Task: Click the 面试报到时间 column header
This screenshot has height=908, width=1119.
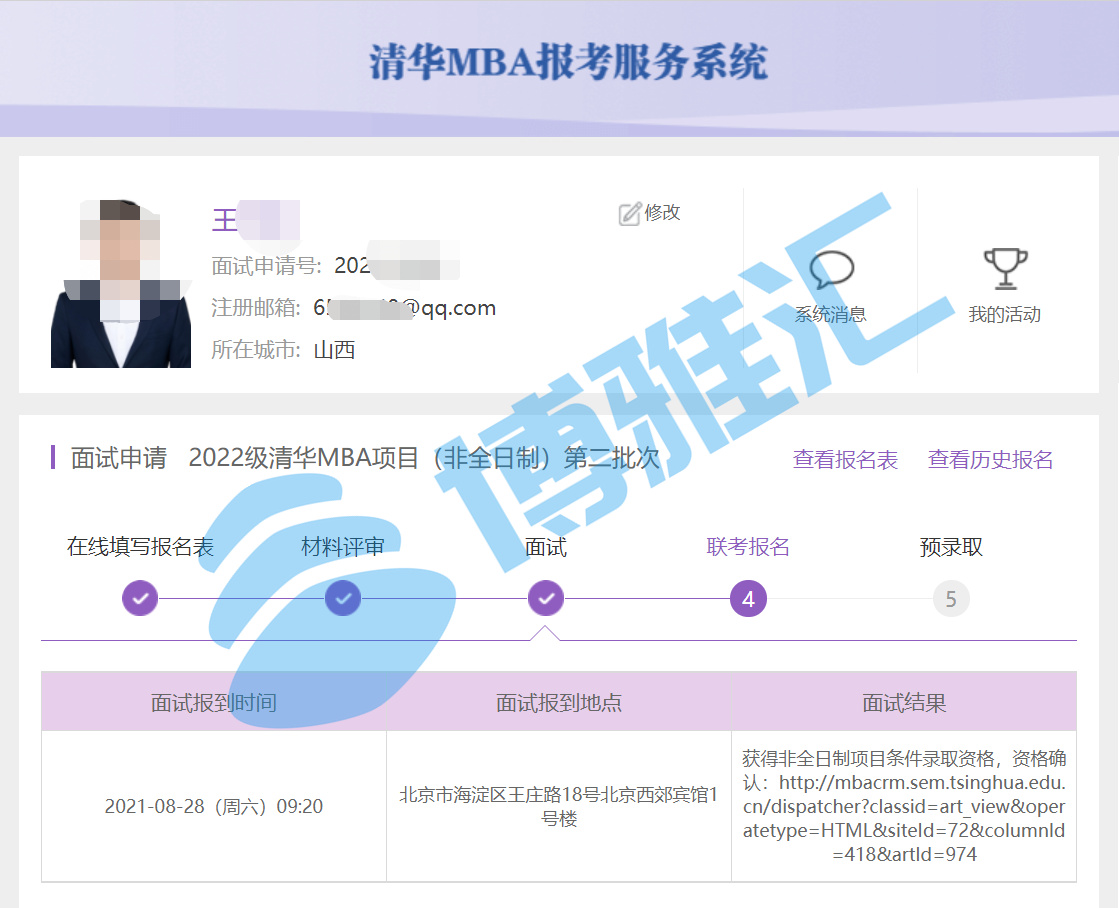Action: 213,702
